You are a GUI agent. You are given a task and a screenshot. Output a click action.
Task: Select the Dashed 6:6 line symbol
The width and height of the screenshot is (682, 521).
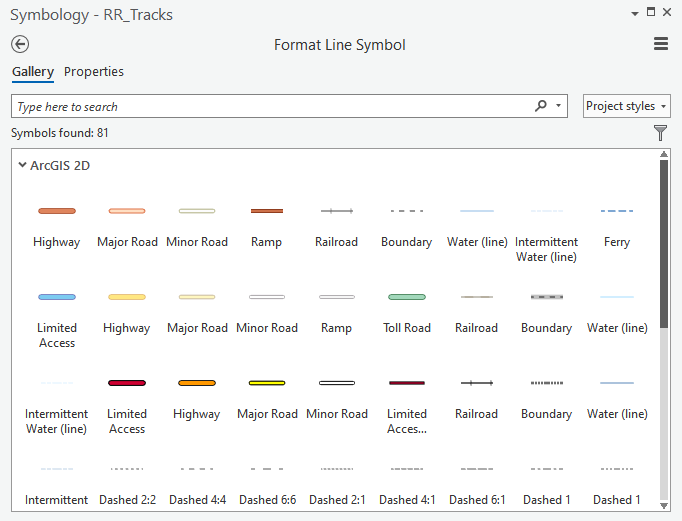pos(267,483)
